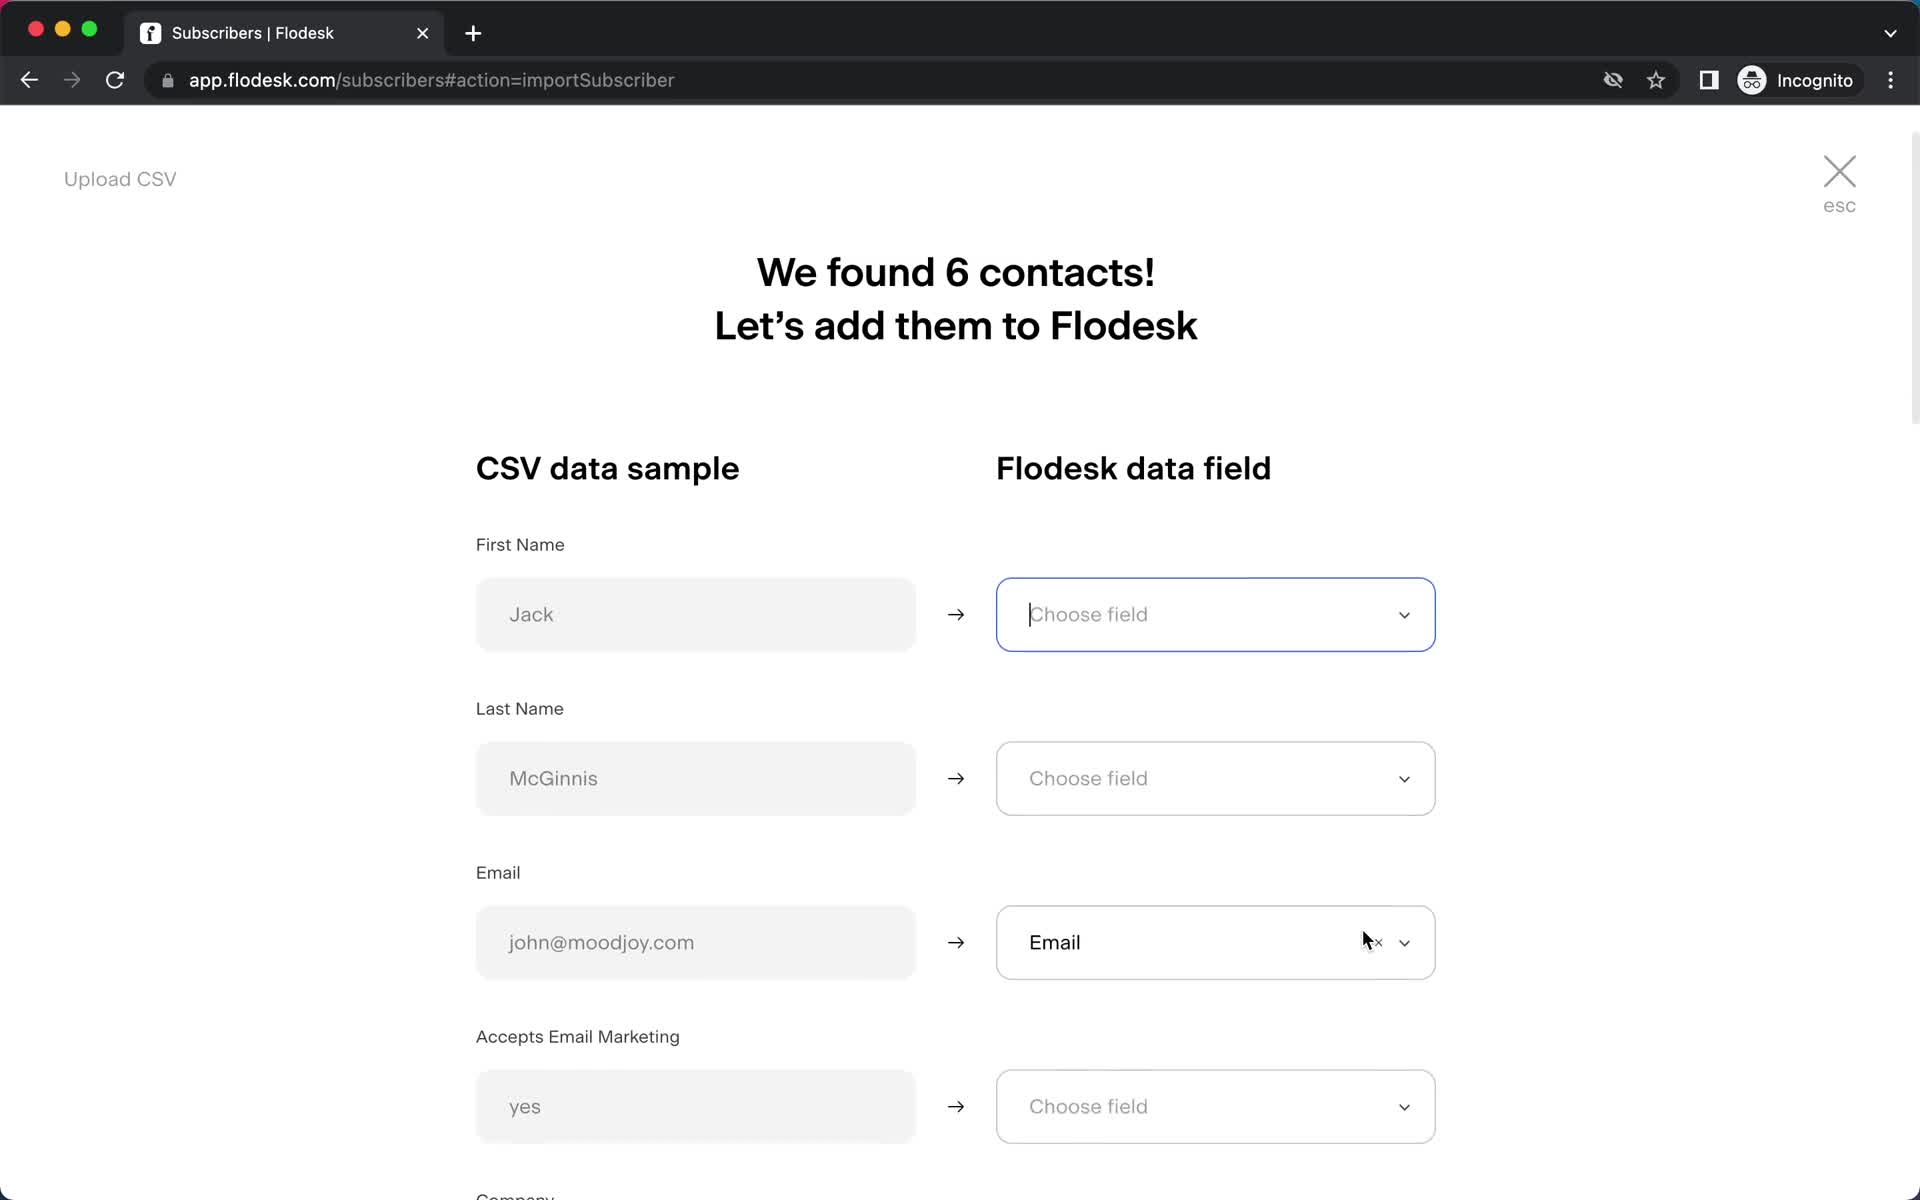Viewport: 1920px width, 1200px height.
Task: Expand the Last Name field dropdown
Action: (1215, 778)
